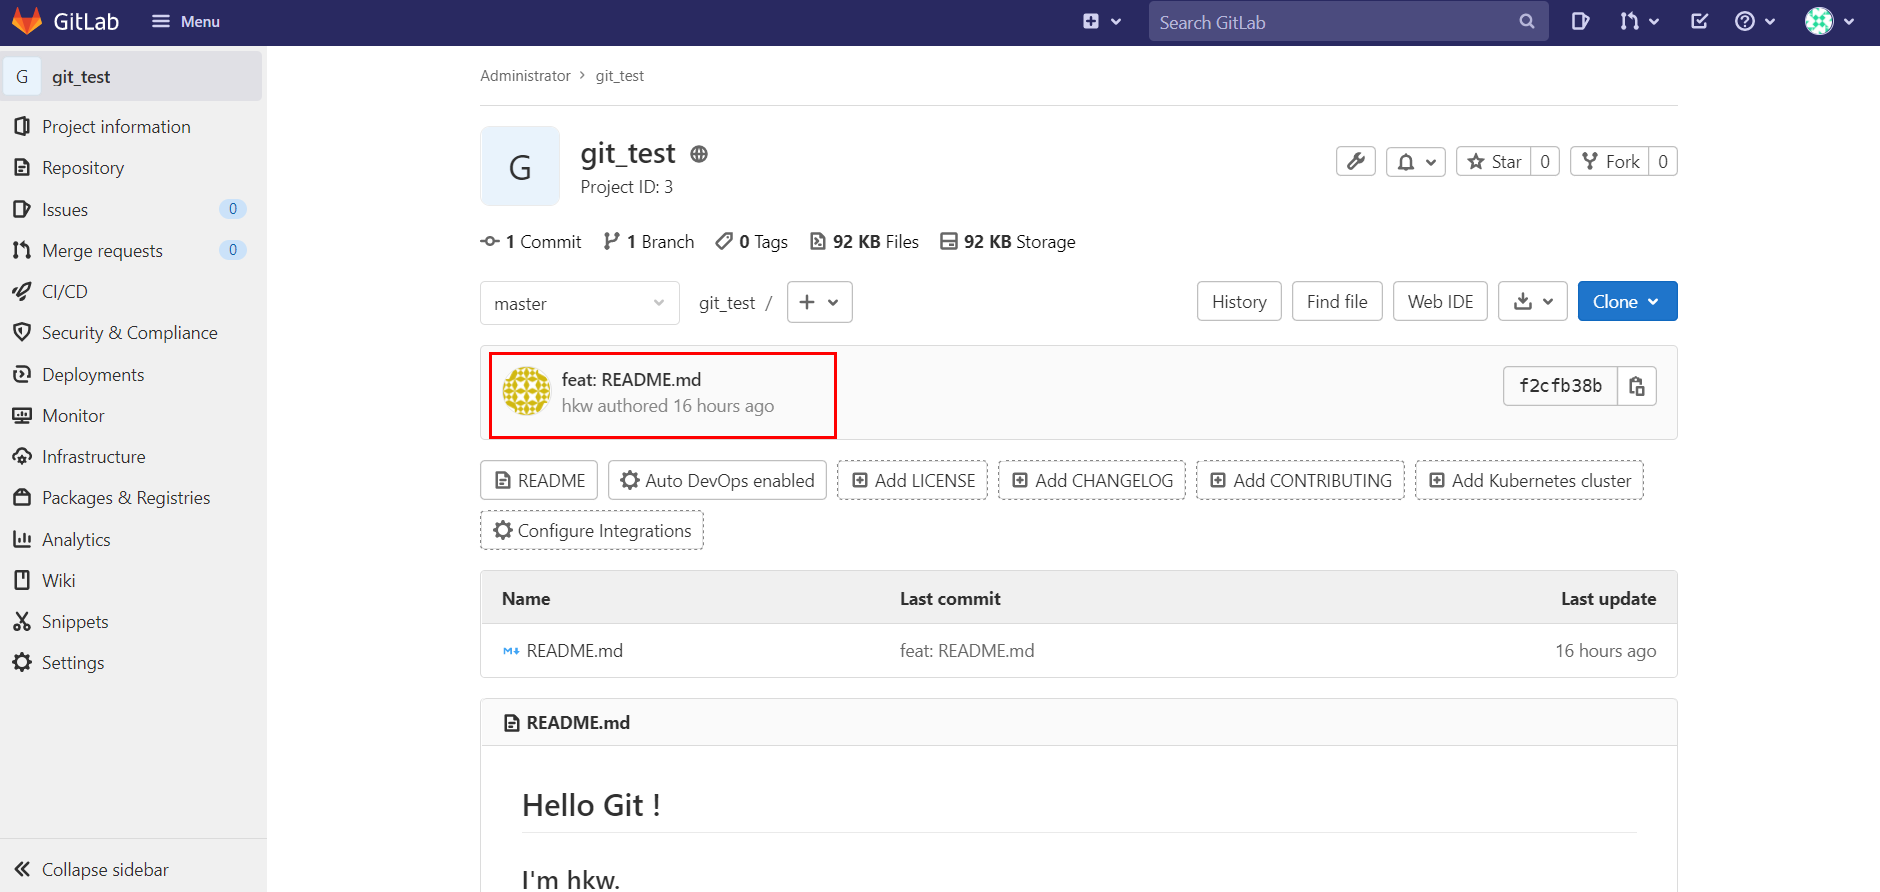The height and width of the screenshot is (892, 1880).
Task: Open the user avatar menu
Action: pyautogui.click(x=1829, y=21)
